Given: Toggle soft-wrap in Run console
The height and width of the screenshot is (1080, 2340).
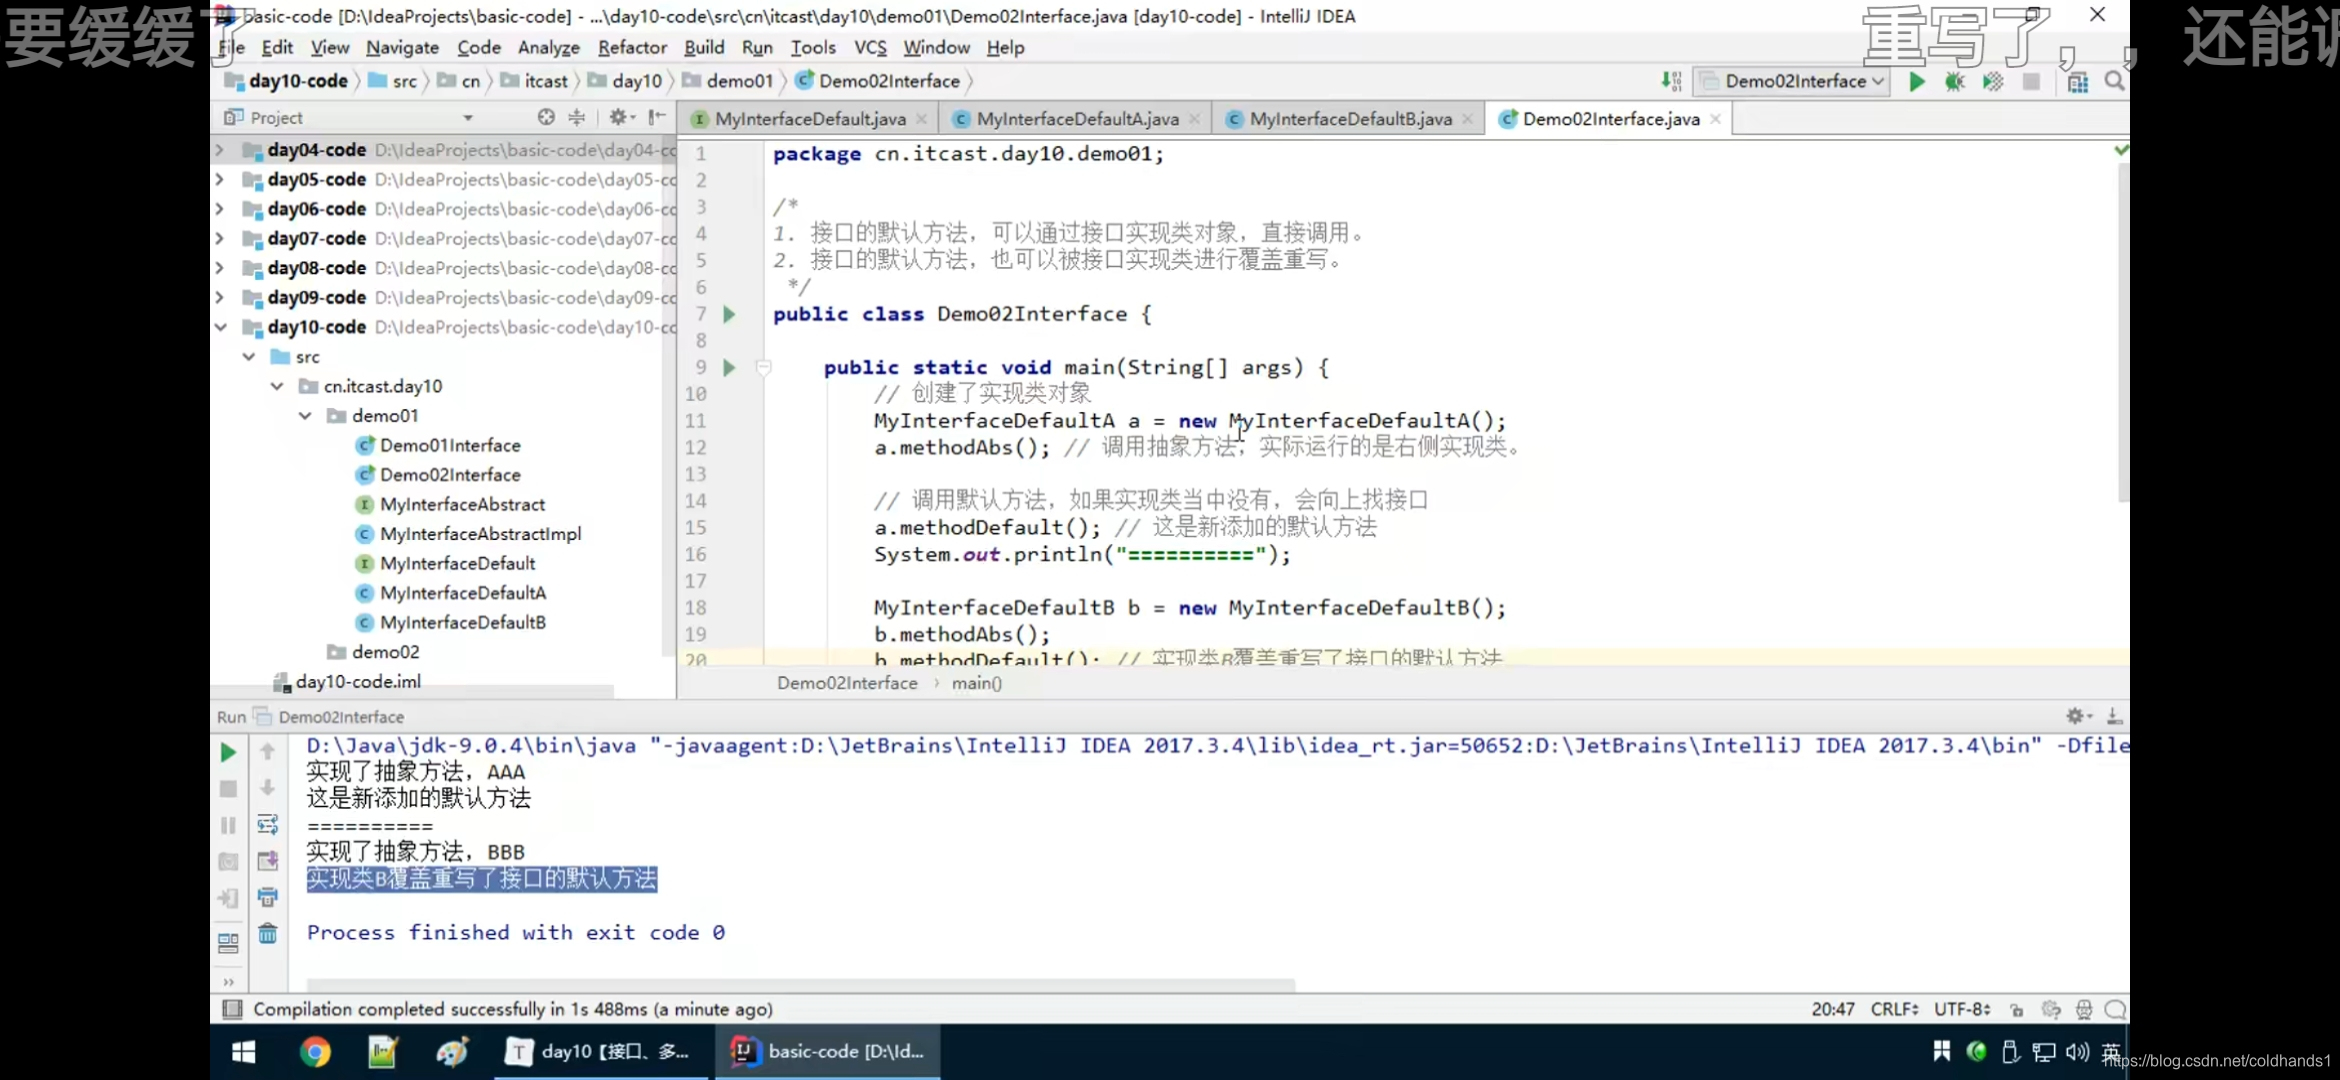Looking at the screenshot, I should click(x=267, y=824).
